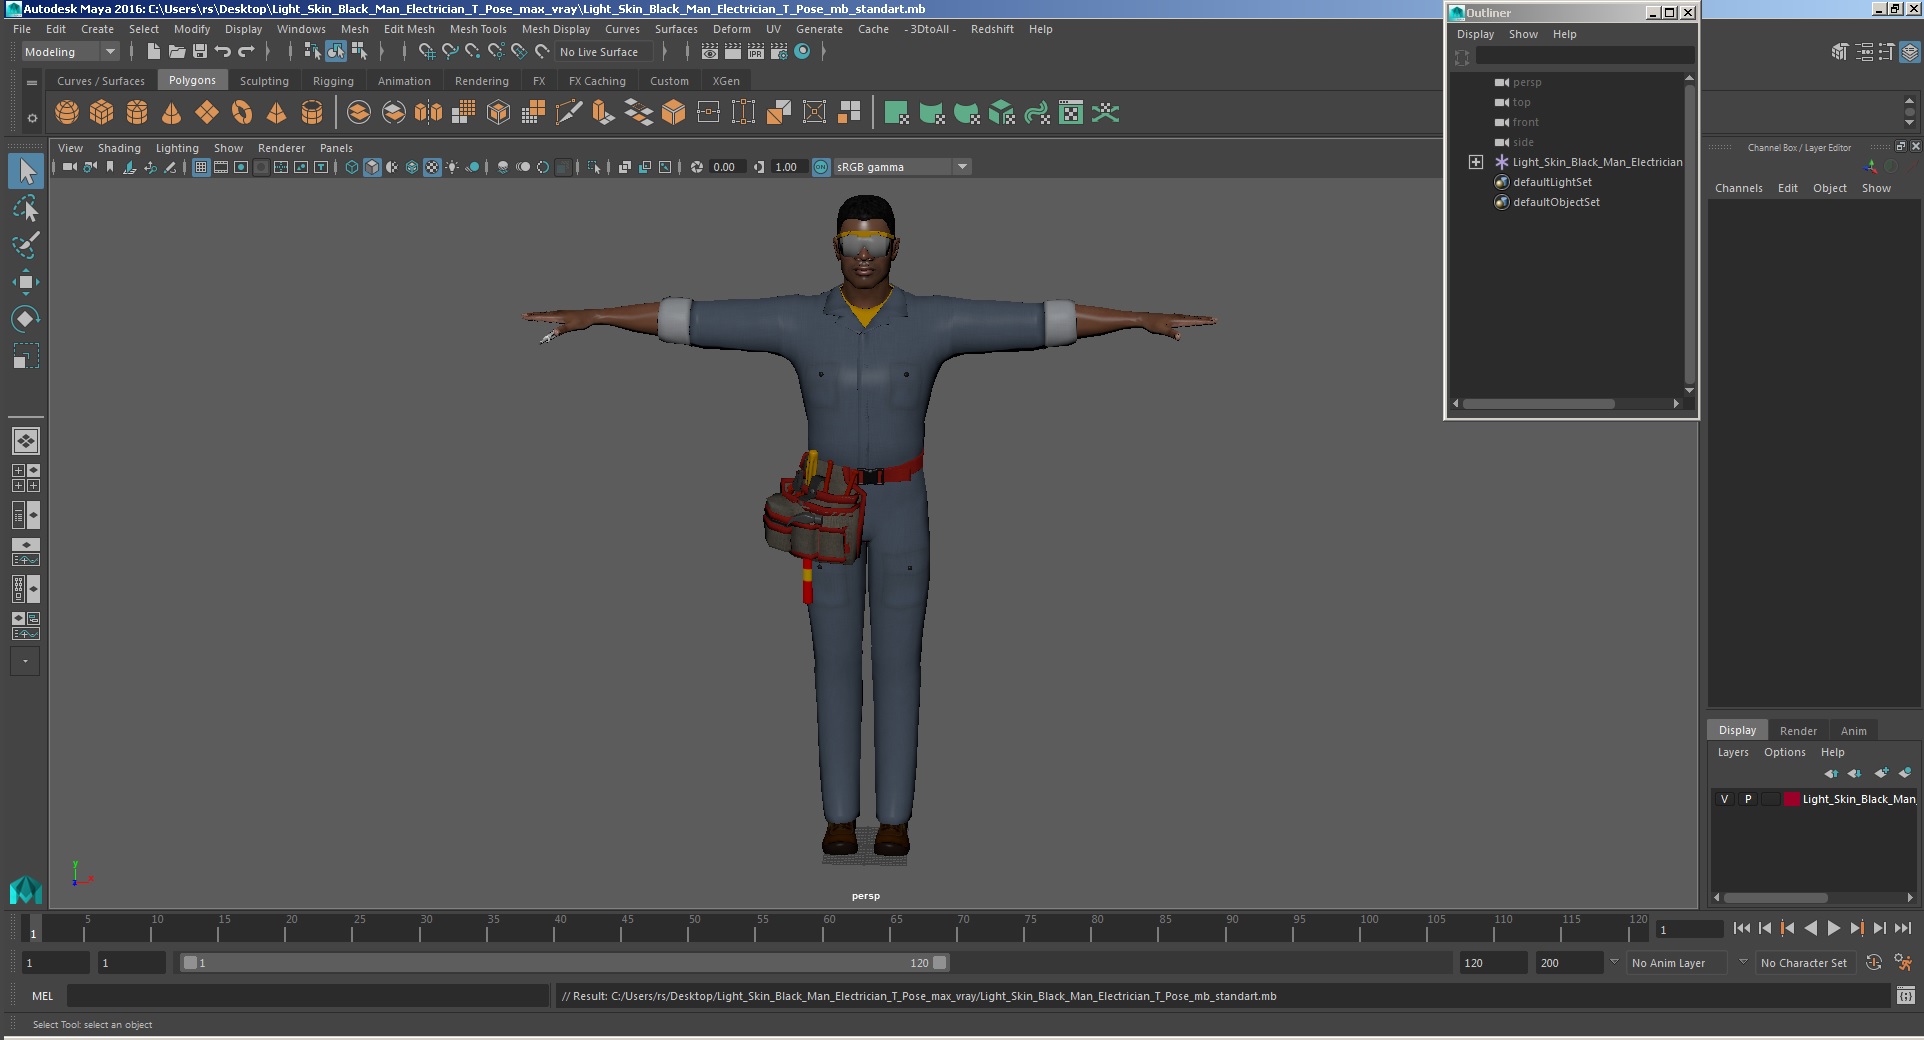Toggle layer visibility V box
This screenshot has width=1924, height=1040.
(x=1724, y=799)
